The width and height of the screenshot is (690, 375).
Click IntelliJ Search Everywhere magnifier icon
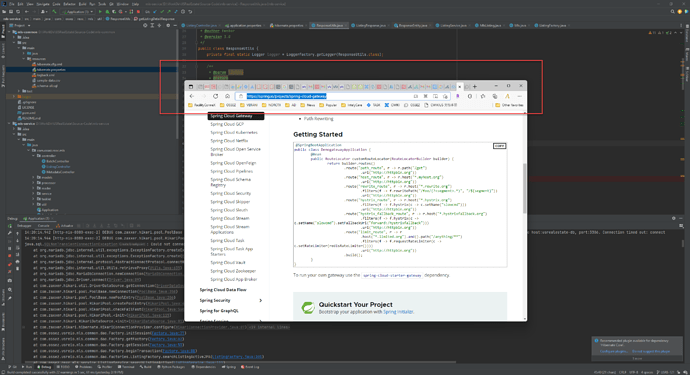coord(672,11)
